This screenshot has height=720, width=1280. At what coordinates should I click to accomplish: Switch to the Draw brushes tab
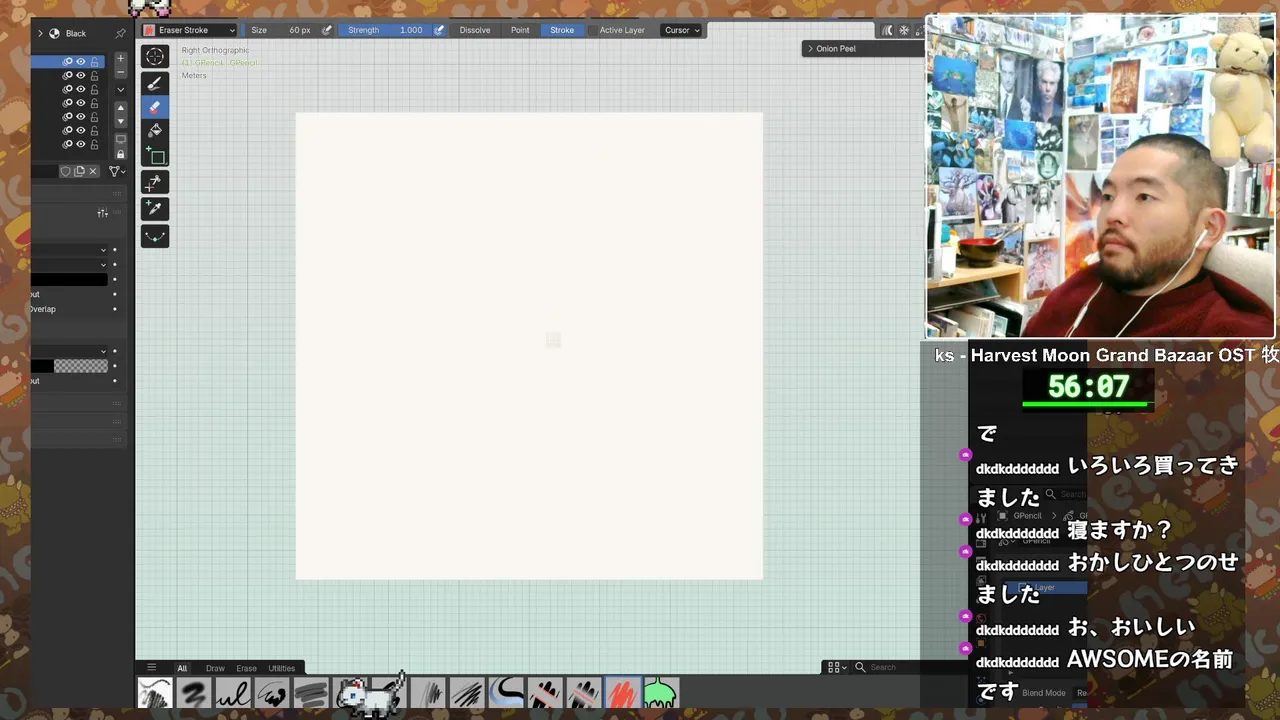[215, 668]
